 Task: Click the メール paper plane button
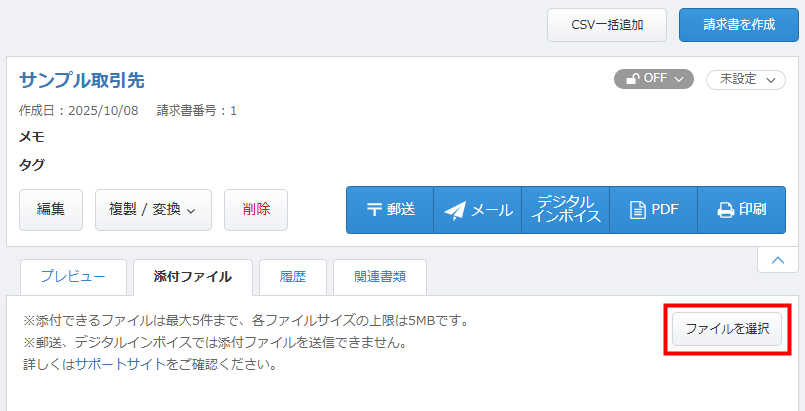478,210
